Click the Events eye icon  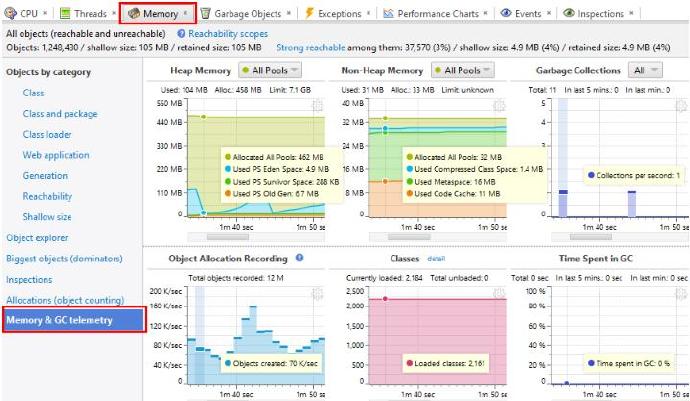pyautogui.click(x=506, y=13)
